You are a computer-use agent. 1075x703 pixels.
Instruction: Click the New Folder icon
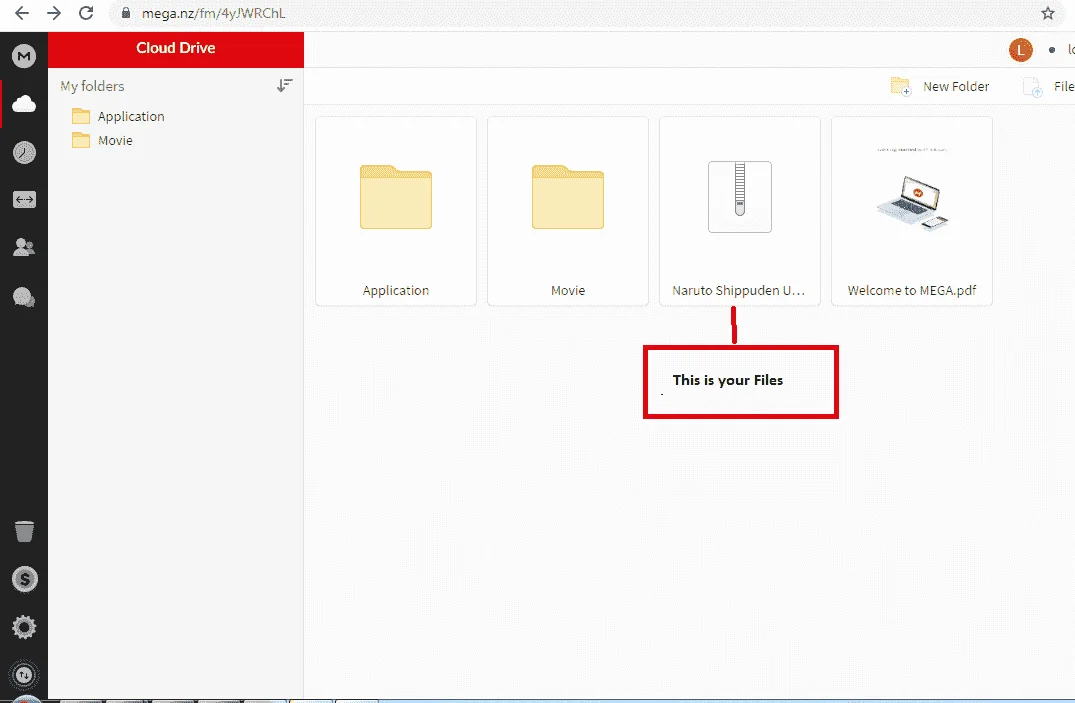[900, 86]
